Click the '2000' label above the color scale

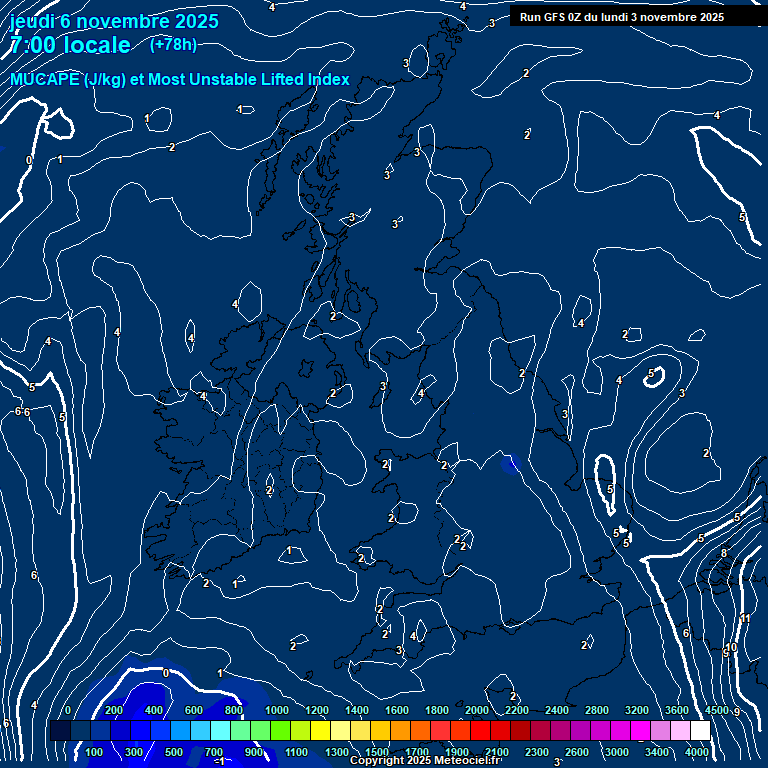point(477,710)
